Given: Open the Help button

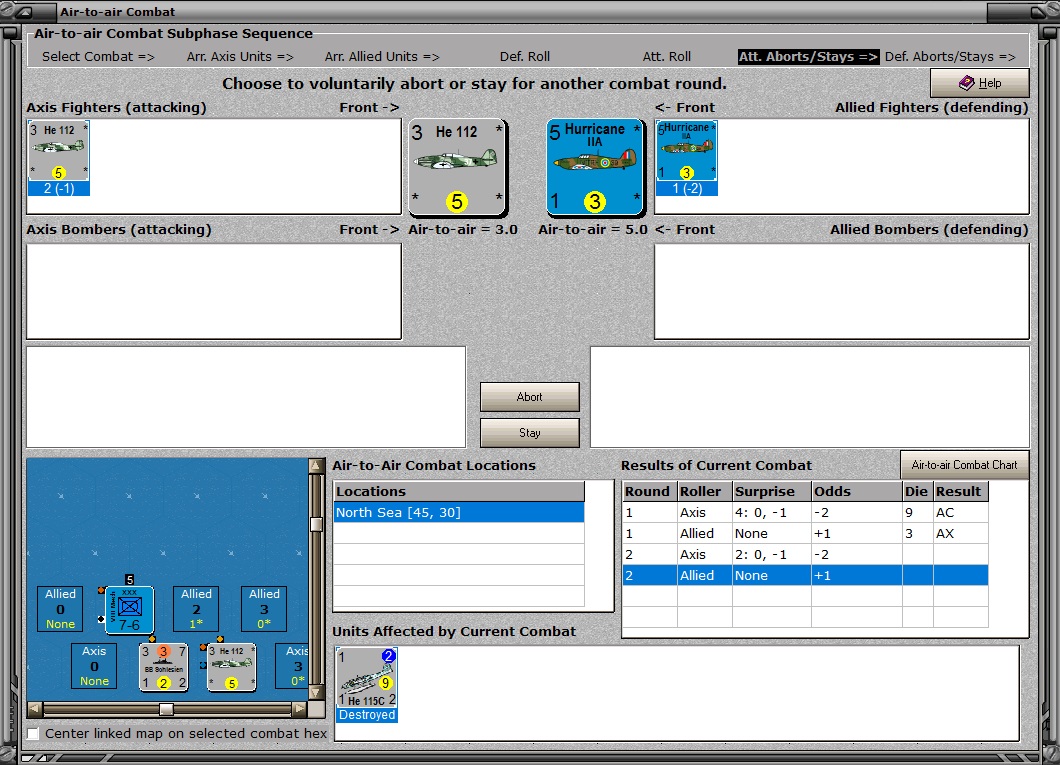Looking at the screenshot, I should point(980,83).
